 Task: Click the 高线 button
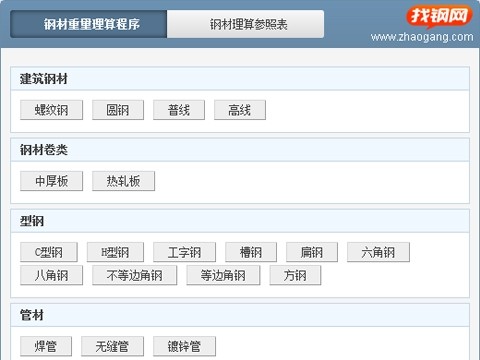[240, 110]
